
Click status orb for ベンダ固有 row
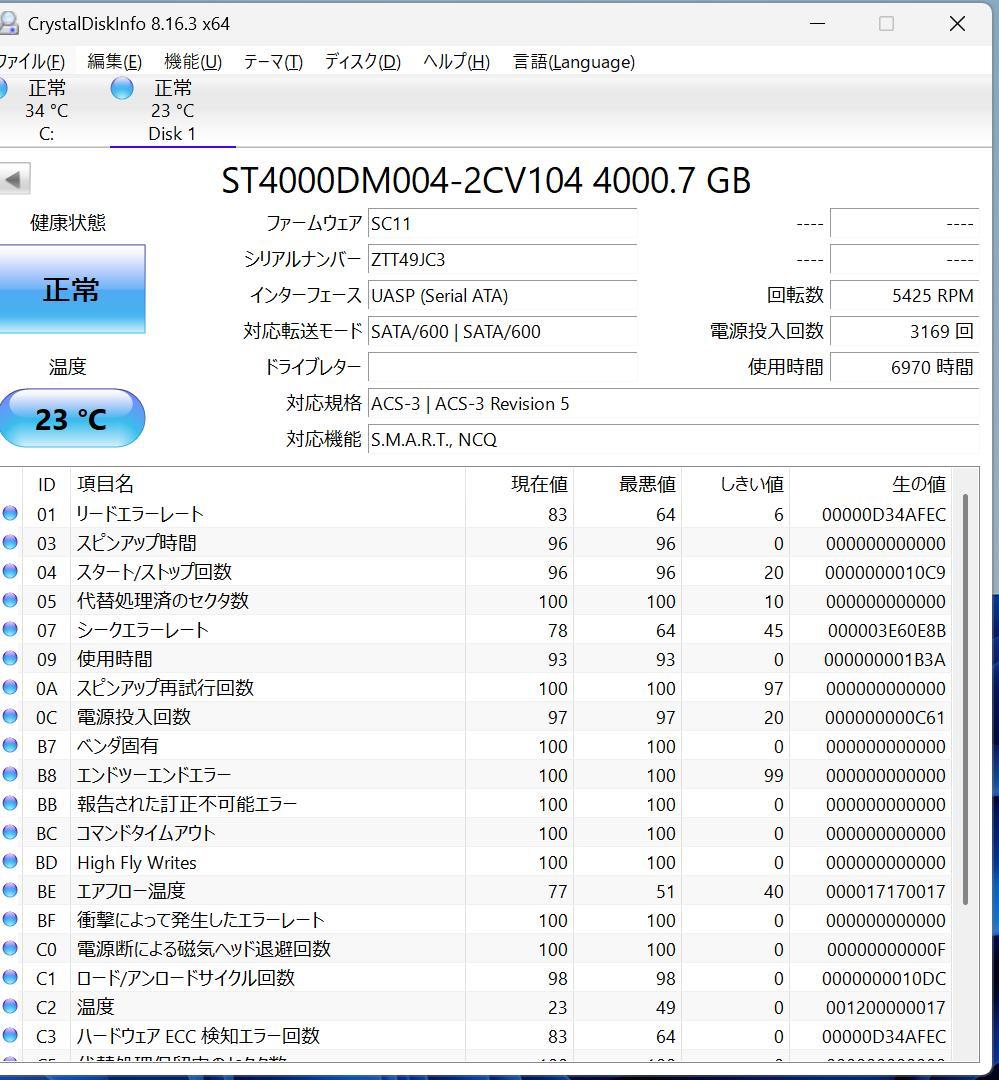pos(10,745)
